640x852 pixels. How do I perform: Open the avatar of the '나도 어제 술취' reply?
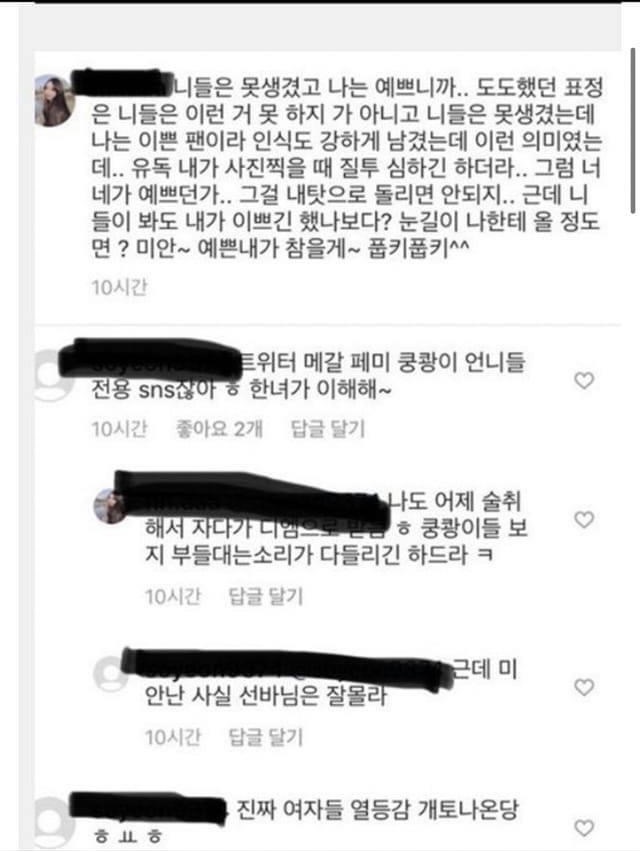[x=108, y=506]
